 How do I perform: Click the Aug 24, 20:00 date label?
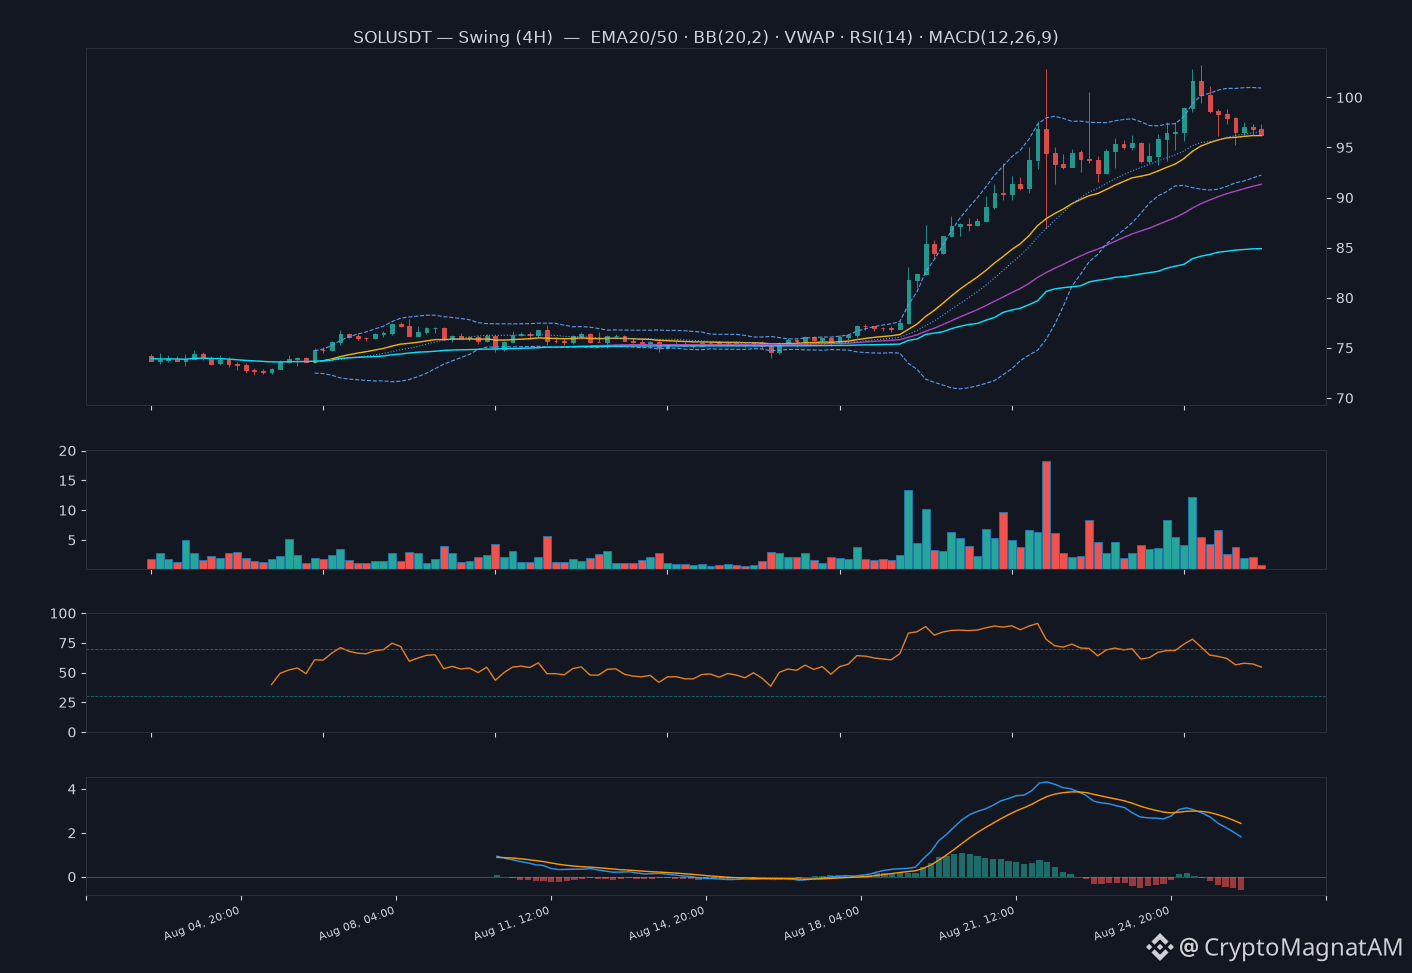click(x=1132, y=923)
